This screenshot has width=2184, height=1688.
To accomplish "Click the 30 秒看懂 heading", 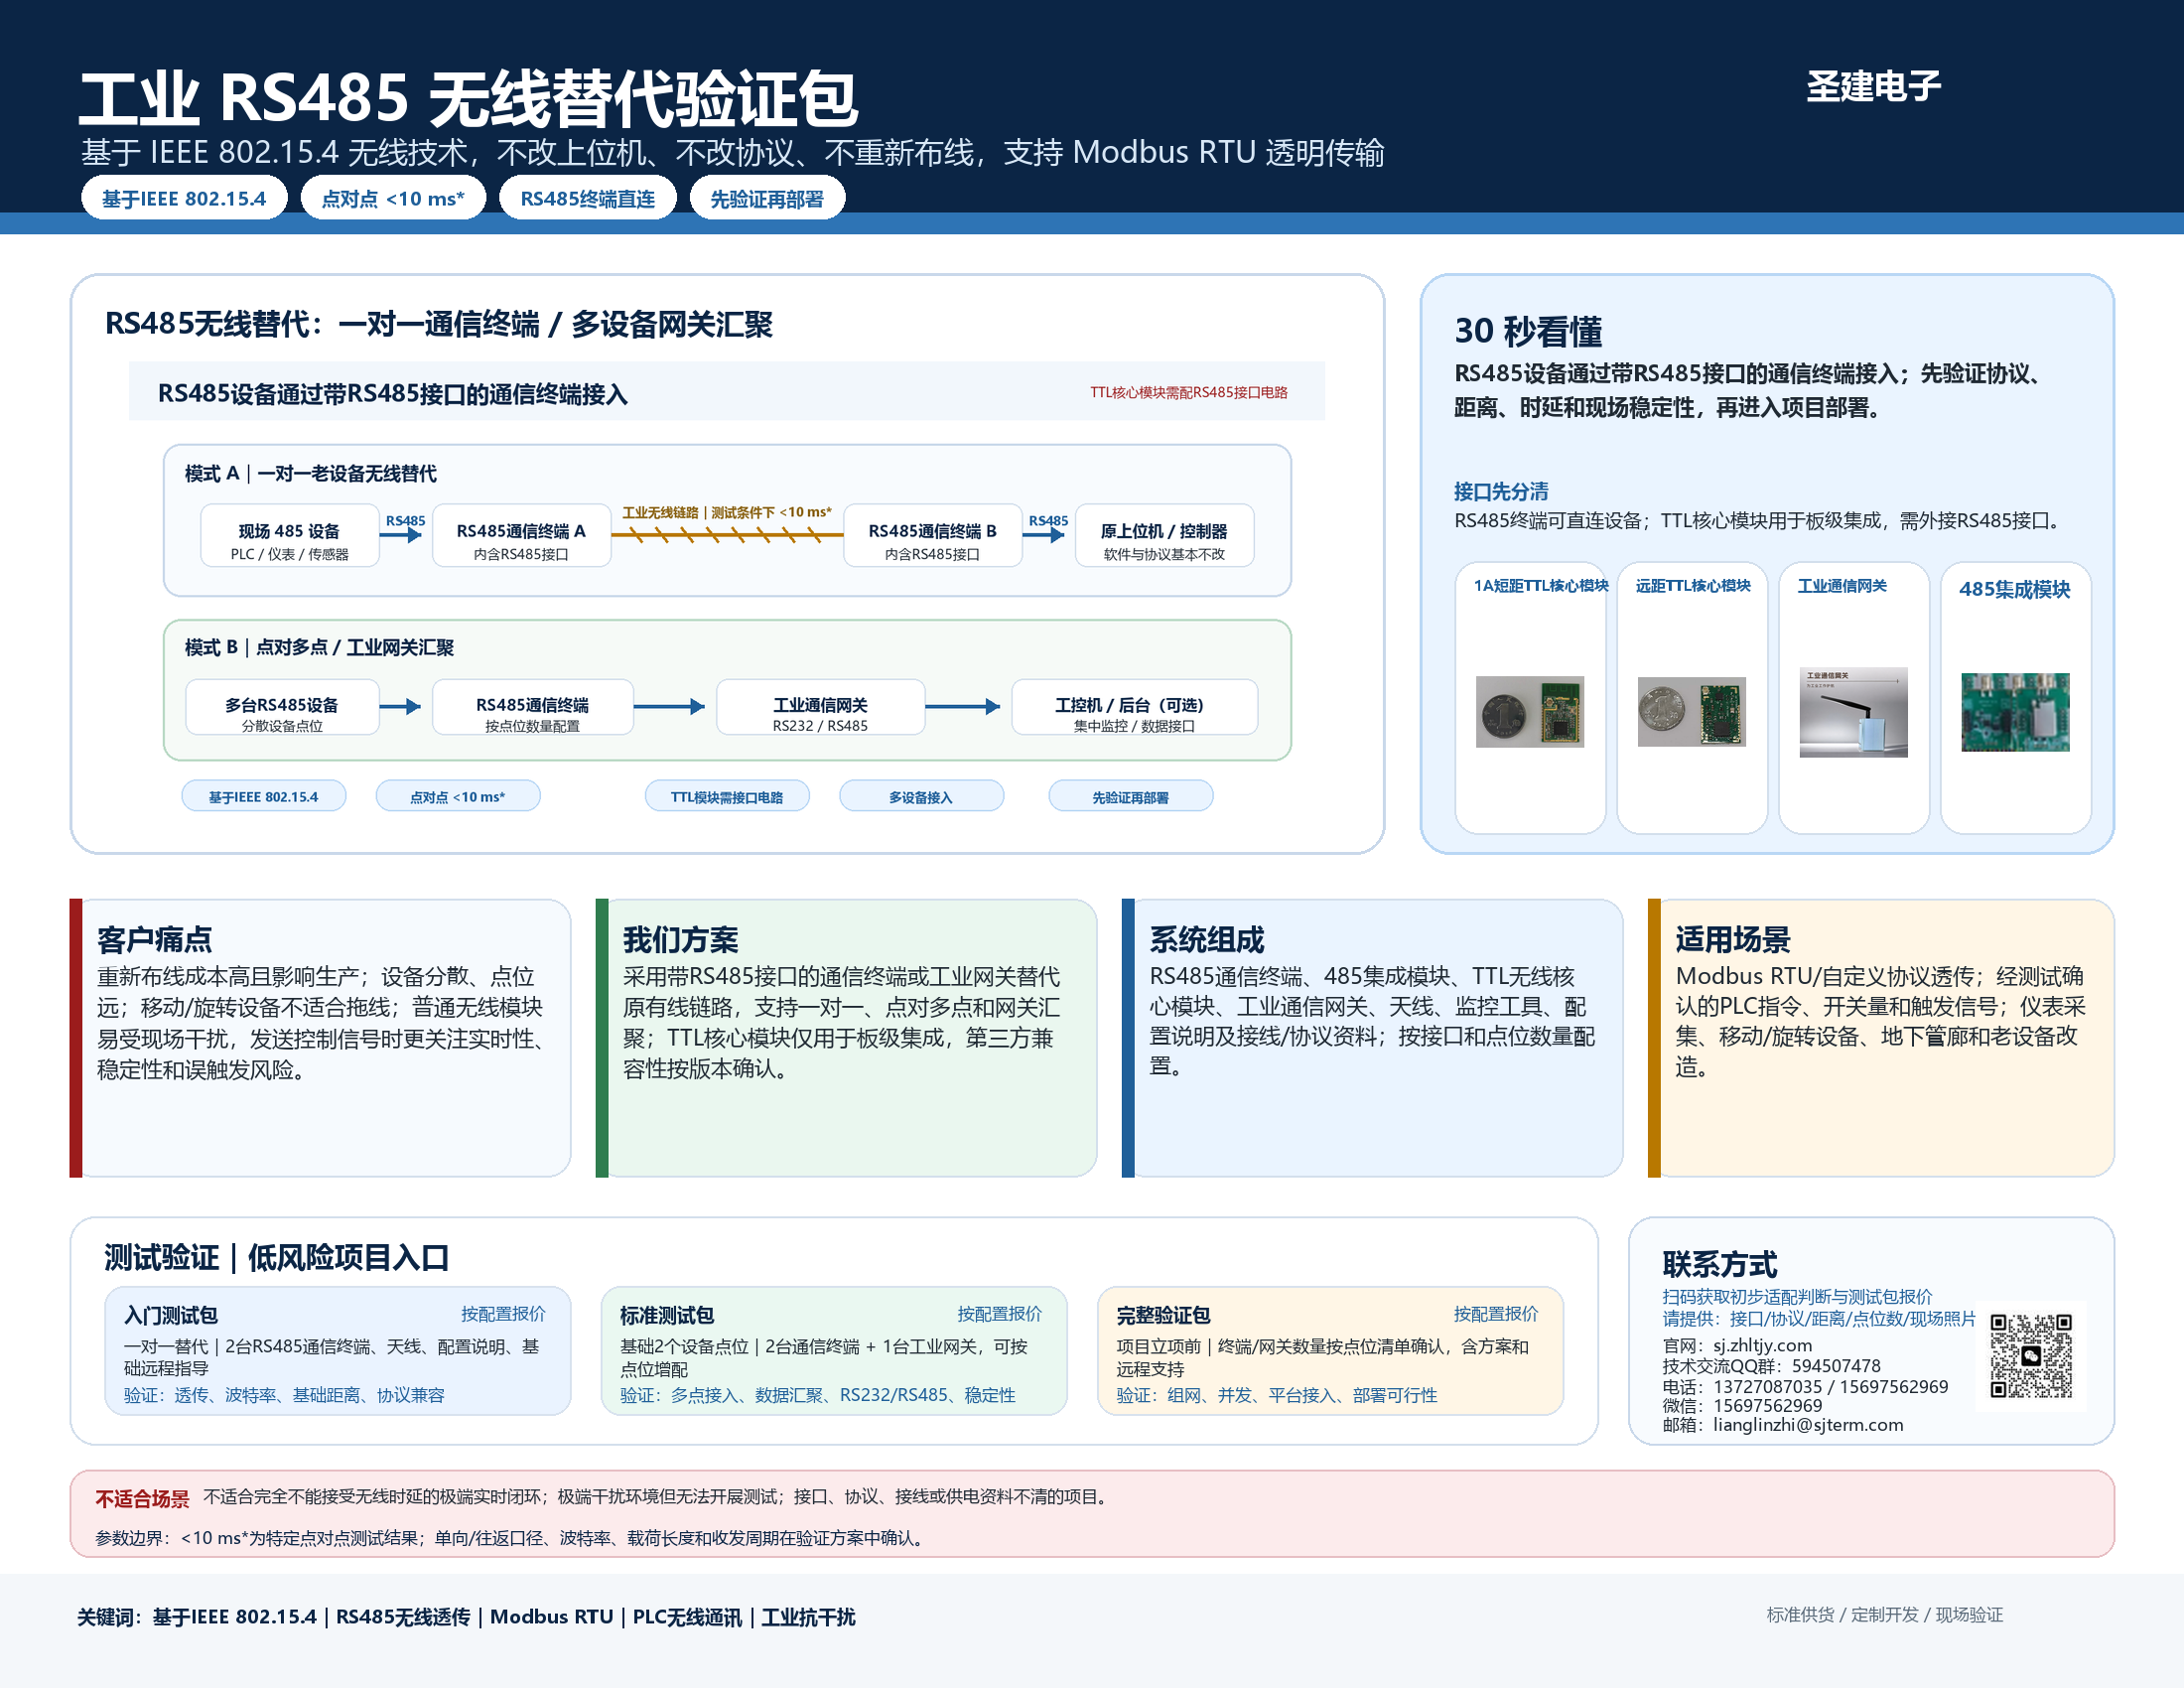I will tap(1528, 331).
